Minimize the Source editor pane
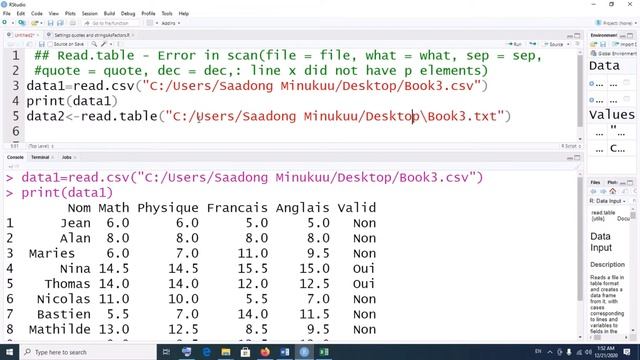The width and height of the screenshot is (640, 360). coord(570,36)
